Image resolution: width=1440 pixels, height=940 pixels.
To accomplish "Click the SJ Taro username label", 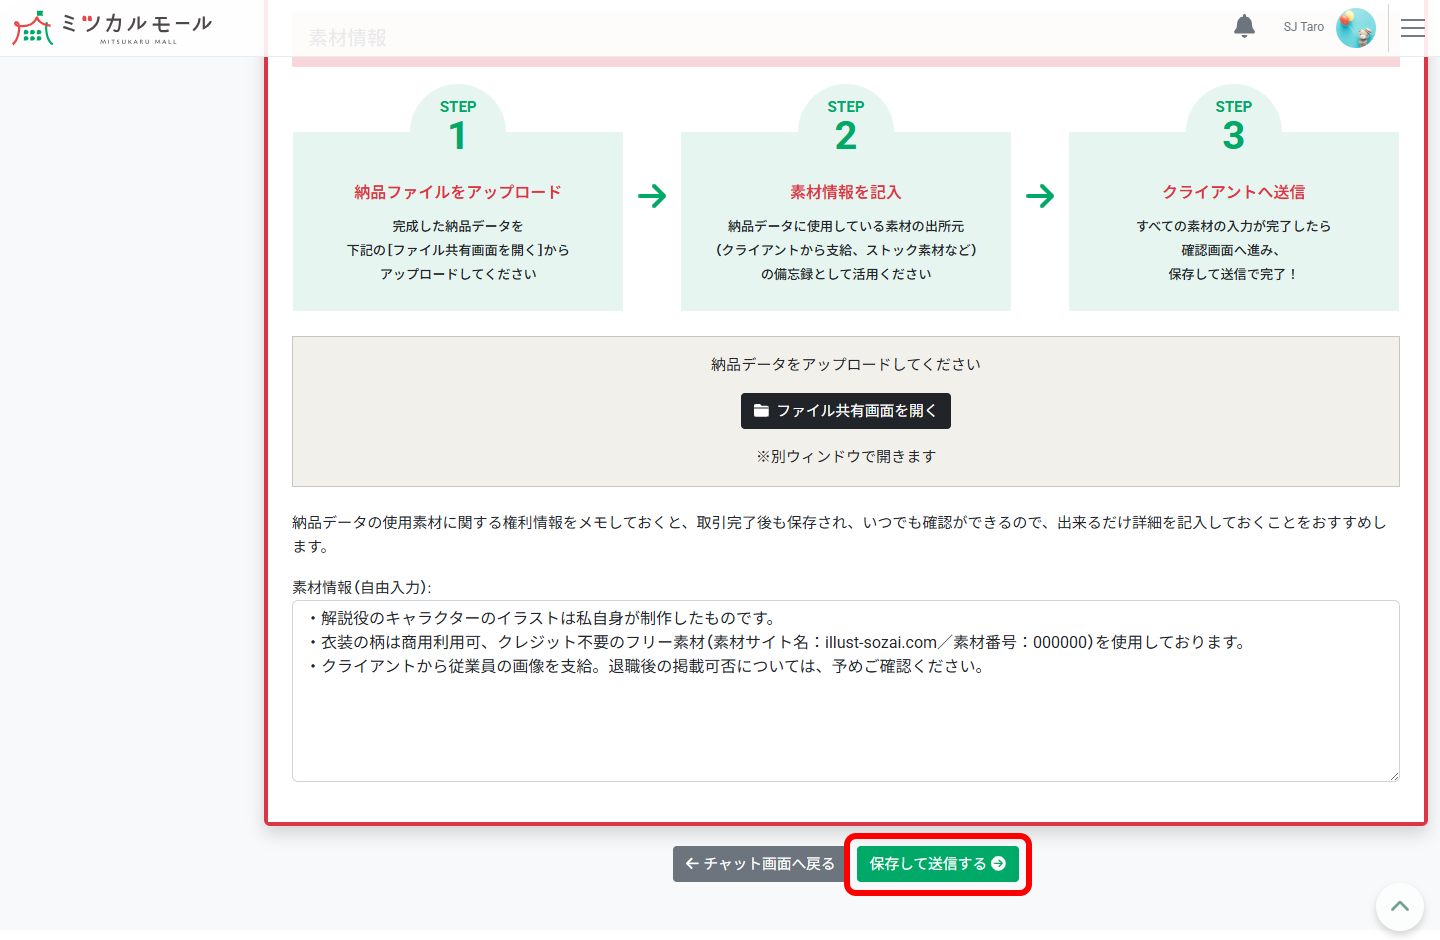I will click(1302, 27).
